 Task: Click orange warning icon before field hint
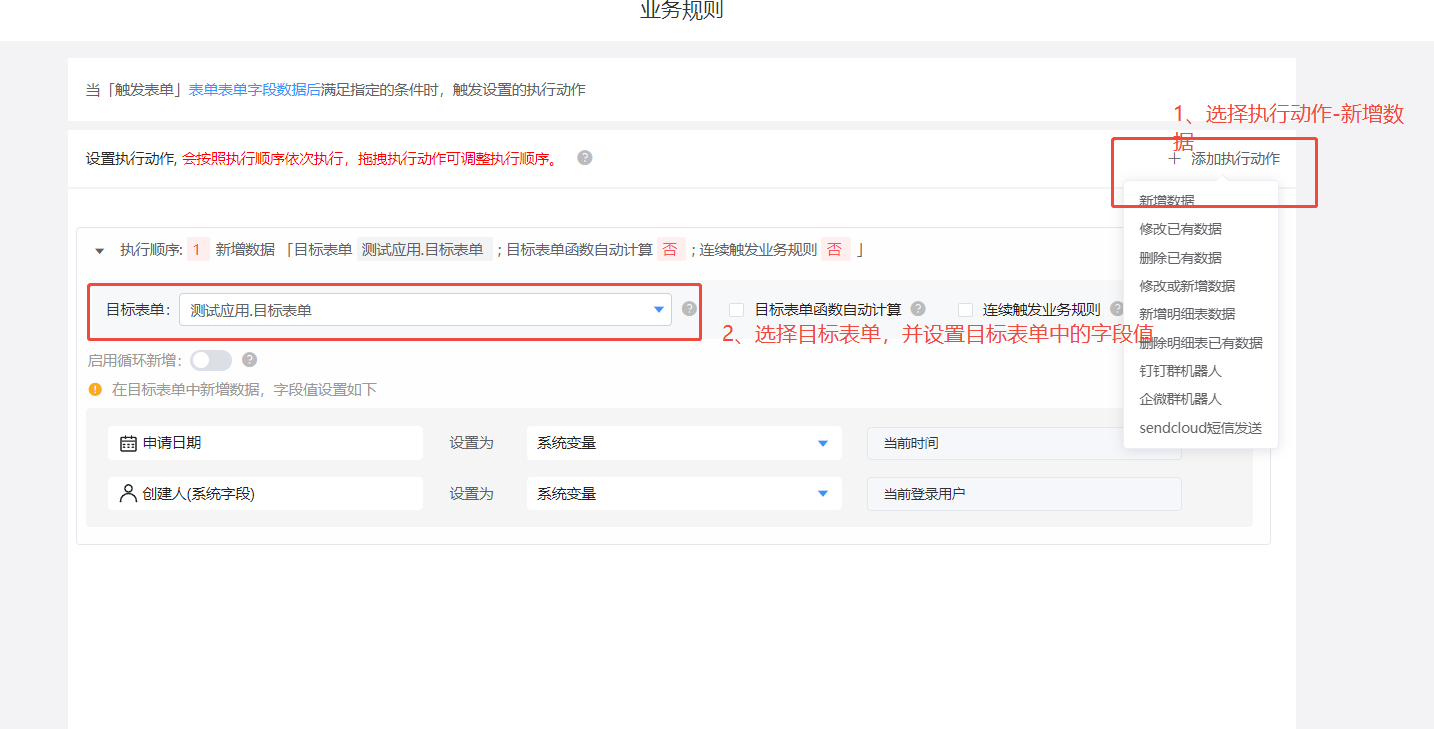click(x=95, y=389)
